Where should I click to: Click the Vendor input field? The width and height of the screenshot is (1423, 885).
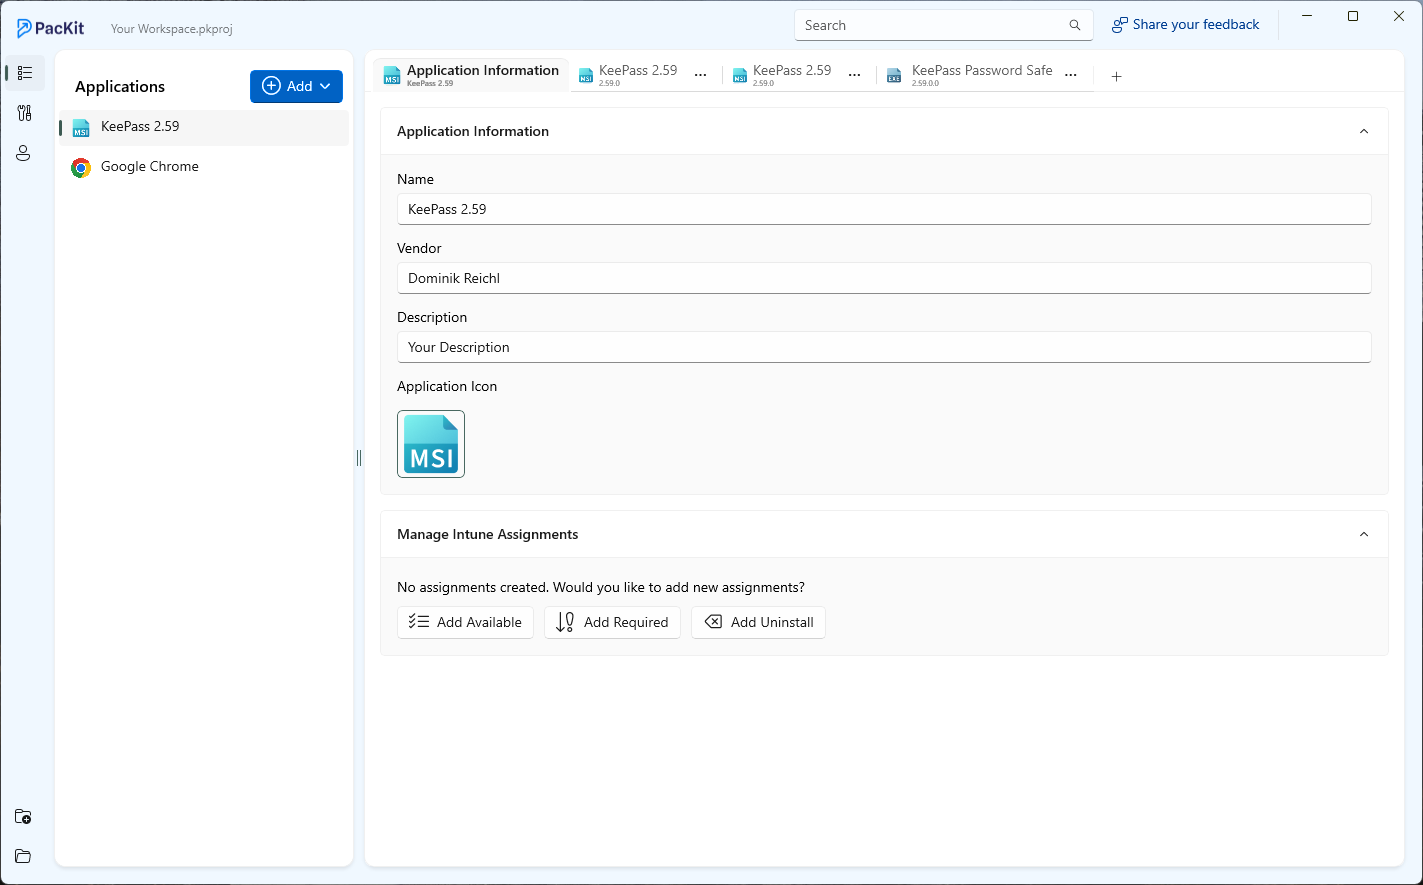tap(884, 278)
